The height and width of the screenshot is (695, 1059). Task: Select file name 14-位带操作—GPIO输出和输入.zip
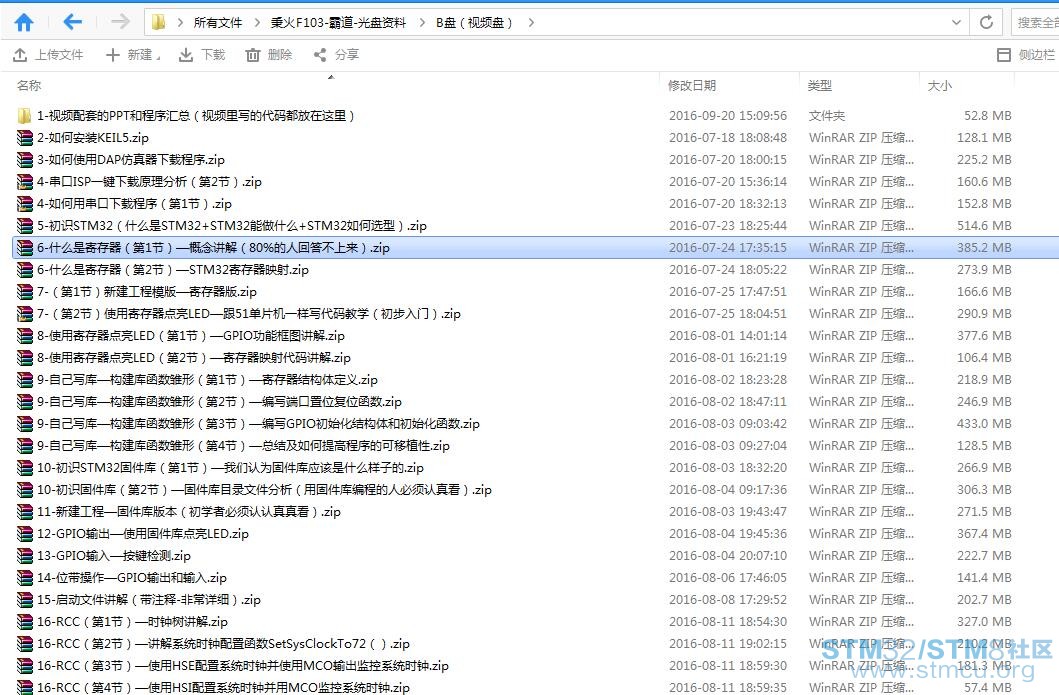click(x=132, y=577)
